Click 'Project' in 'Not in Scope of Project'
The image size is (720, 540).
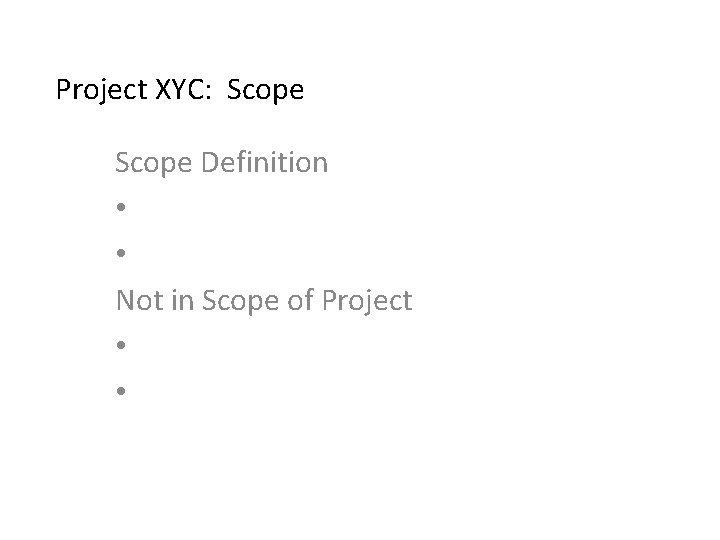click(368, 299)
